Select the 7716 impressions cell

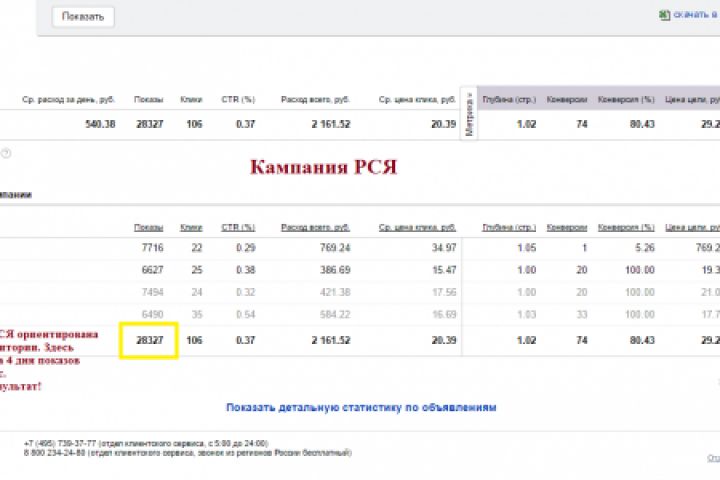(x=152, y=248)
